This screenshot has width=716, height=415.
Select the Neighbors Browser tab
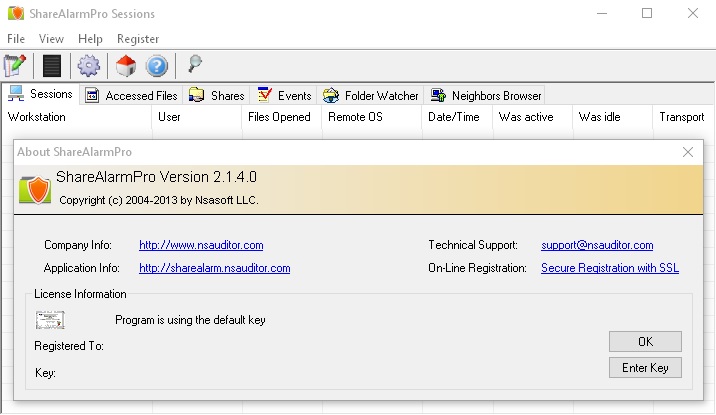pos(486,96)
